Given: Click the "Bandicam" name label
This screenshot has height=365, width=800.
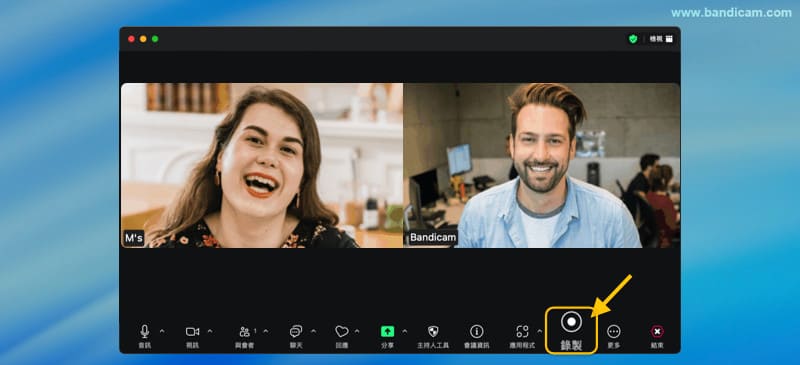Looking at the screenshot, I should pos(433,238).
